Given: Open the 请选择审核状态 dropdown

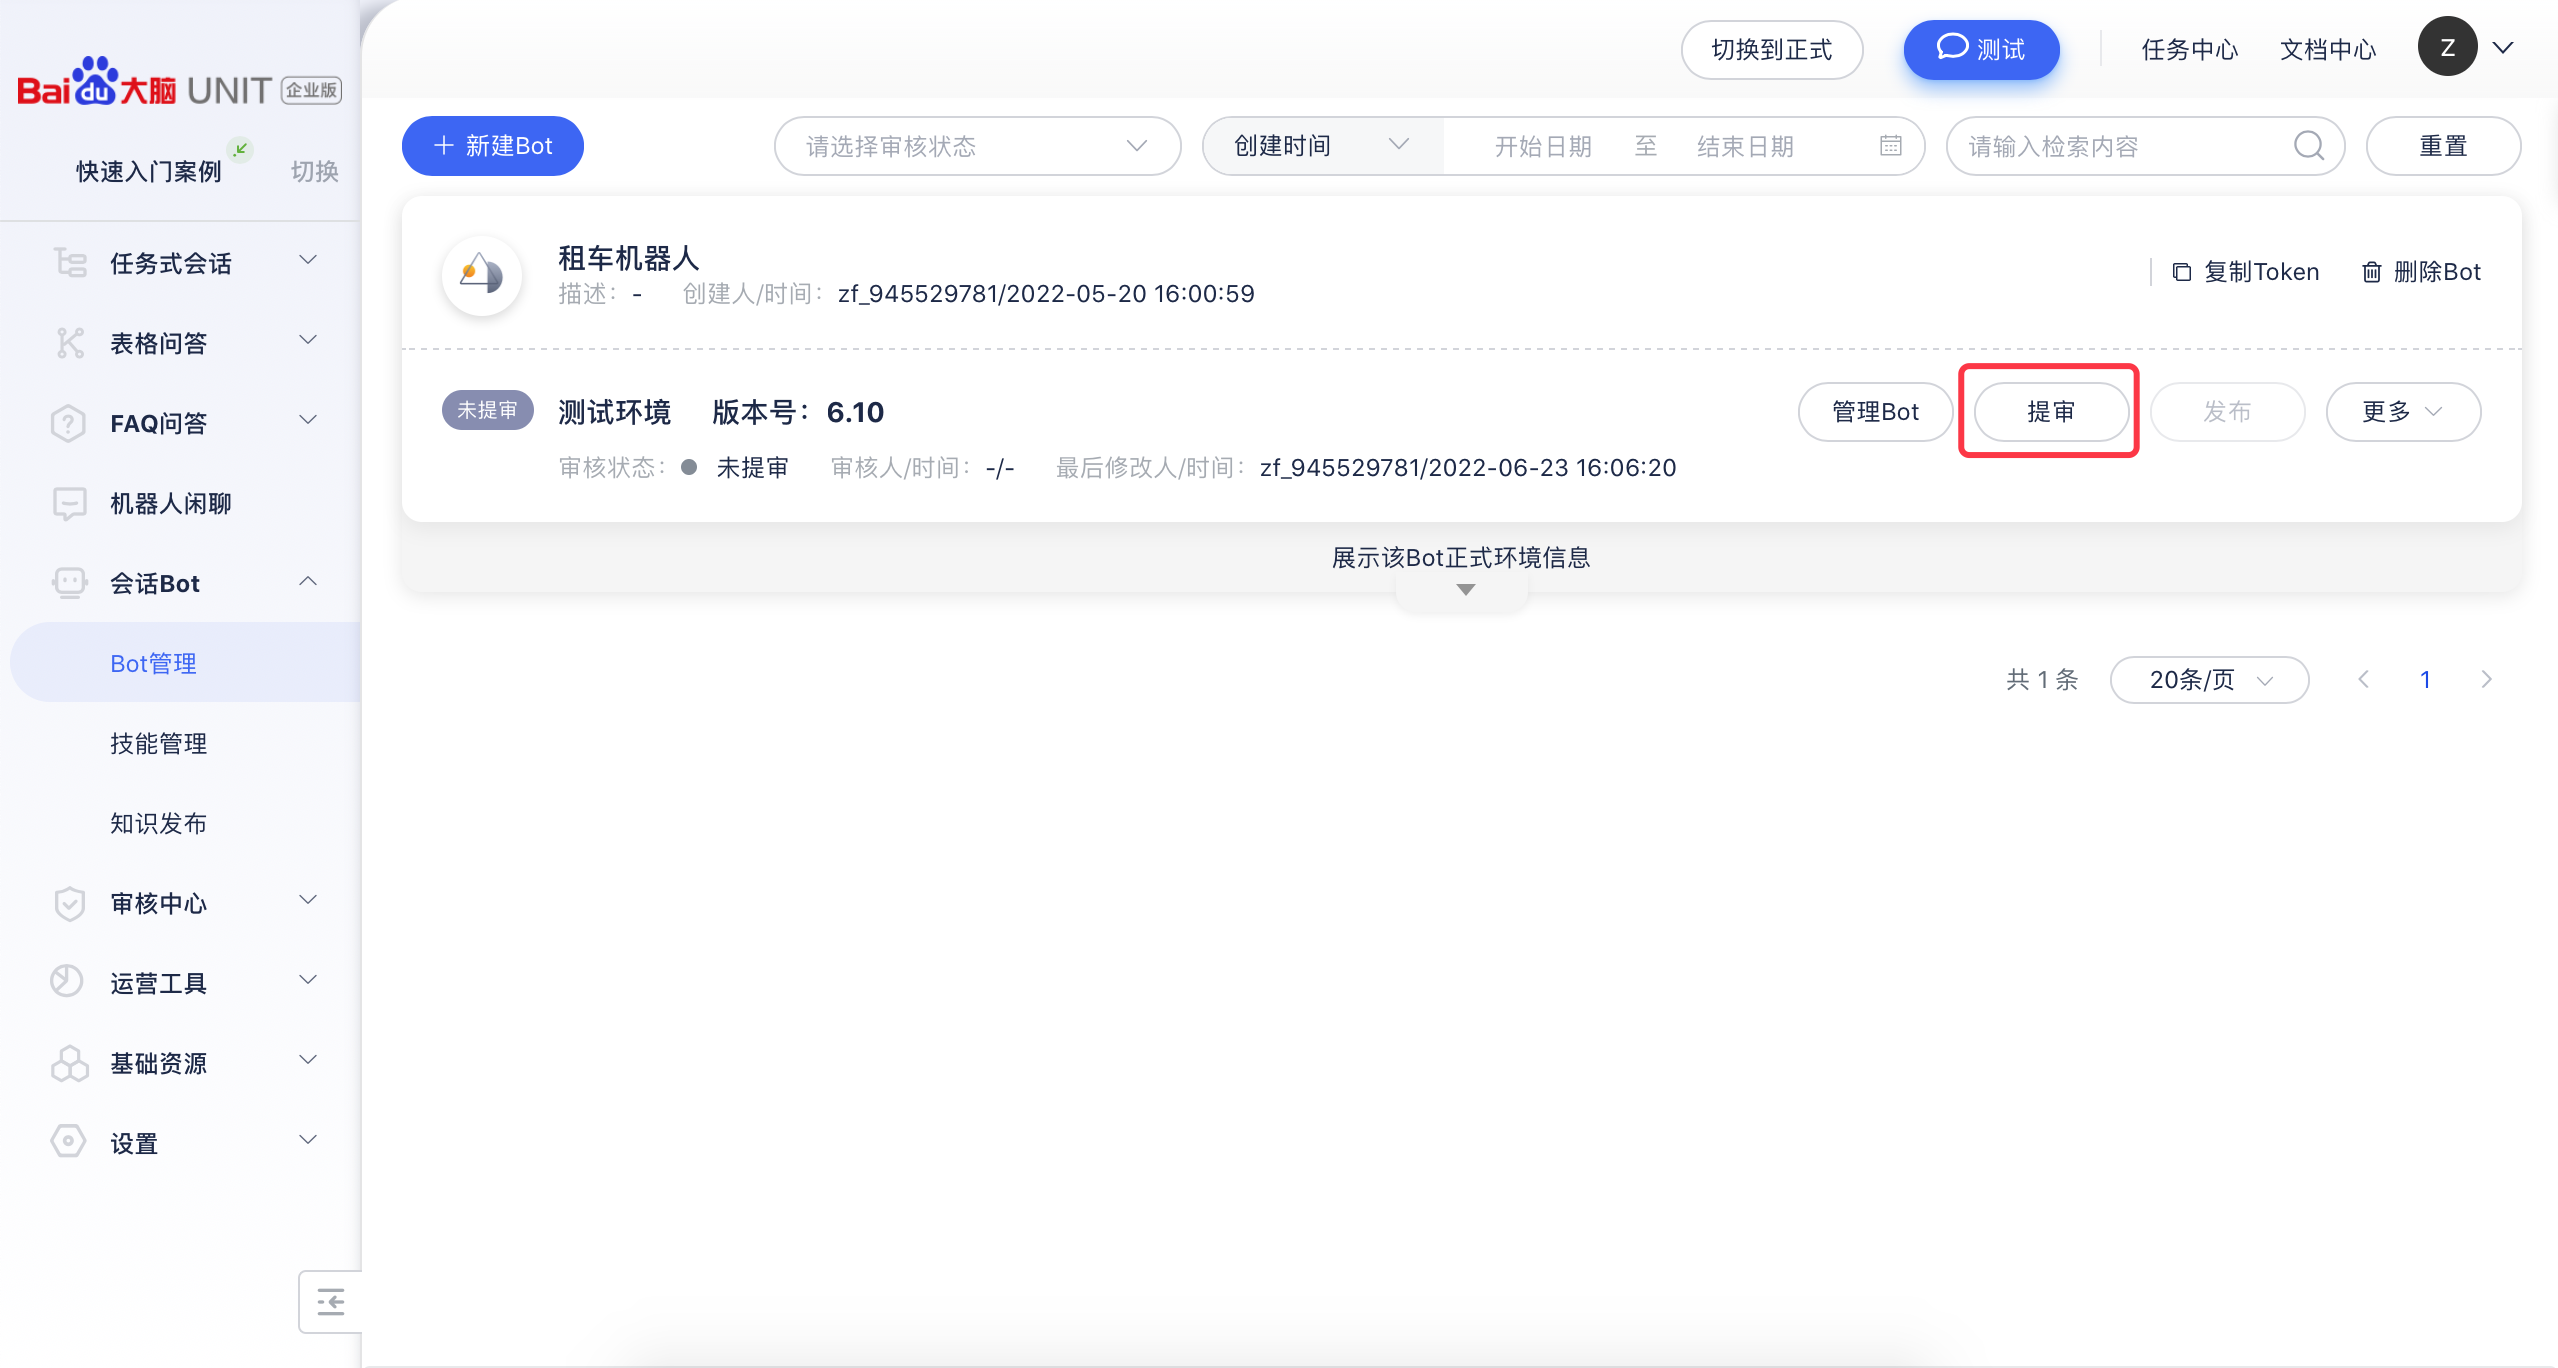Looking at the screenshot, I should point(977,146).
